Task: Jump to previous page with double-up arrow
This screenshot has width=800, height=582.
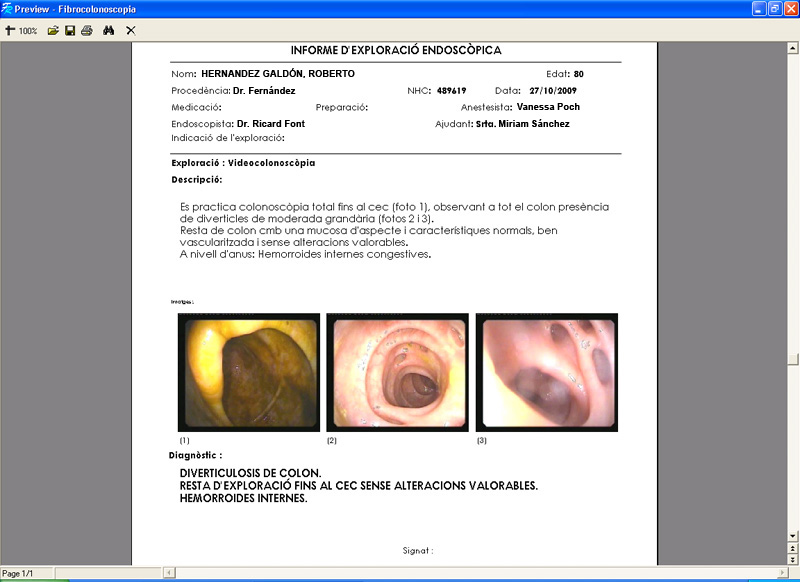Action: click(x=792, y=548)
